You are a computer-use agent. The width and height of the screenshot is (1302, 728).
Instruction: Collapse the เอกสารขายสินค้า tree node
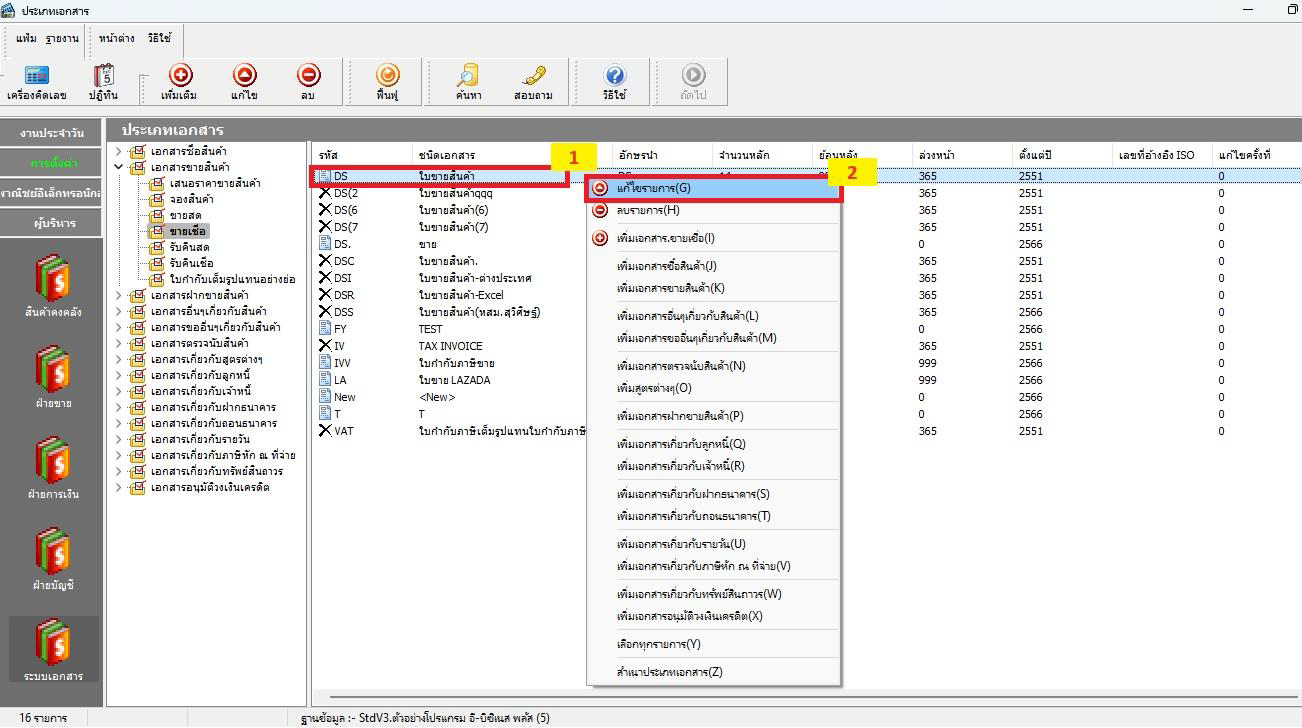click(118, 167)
